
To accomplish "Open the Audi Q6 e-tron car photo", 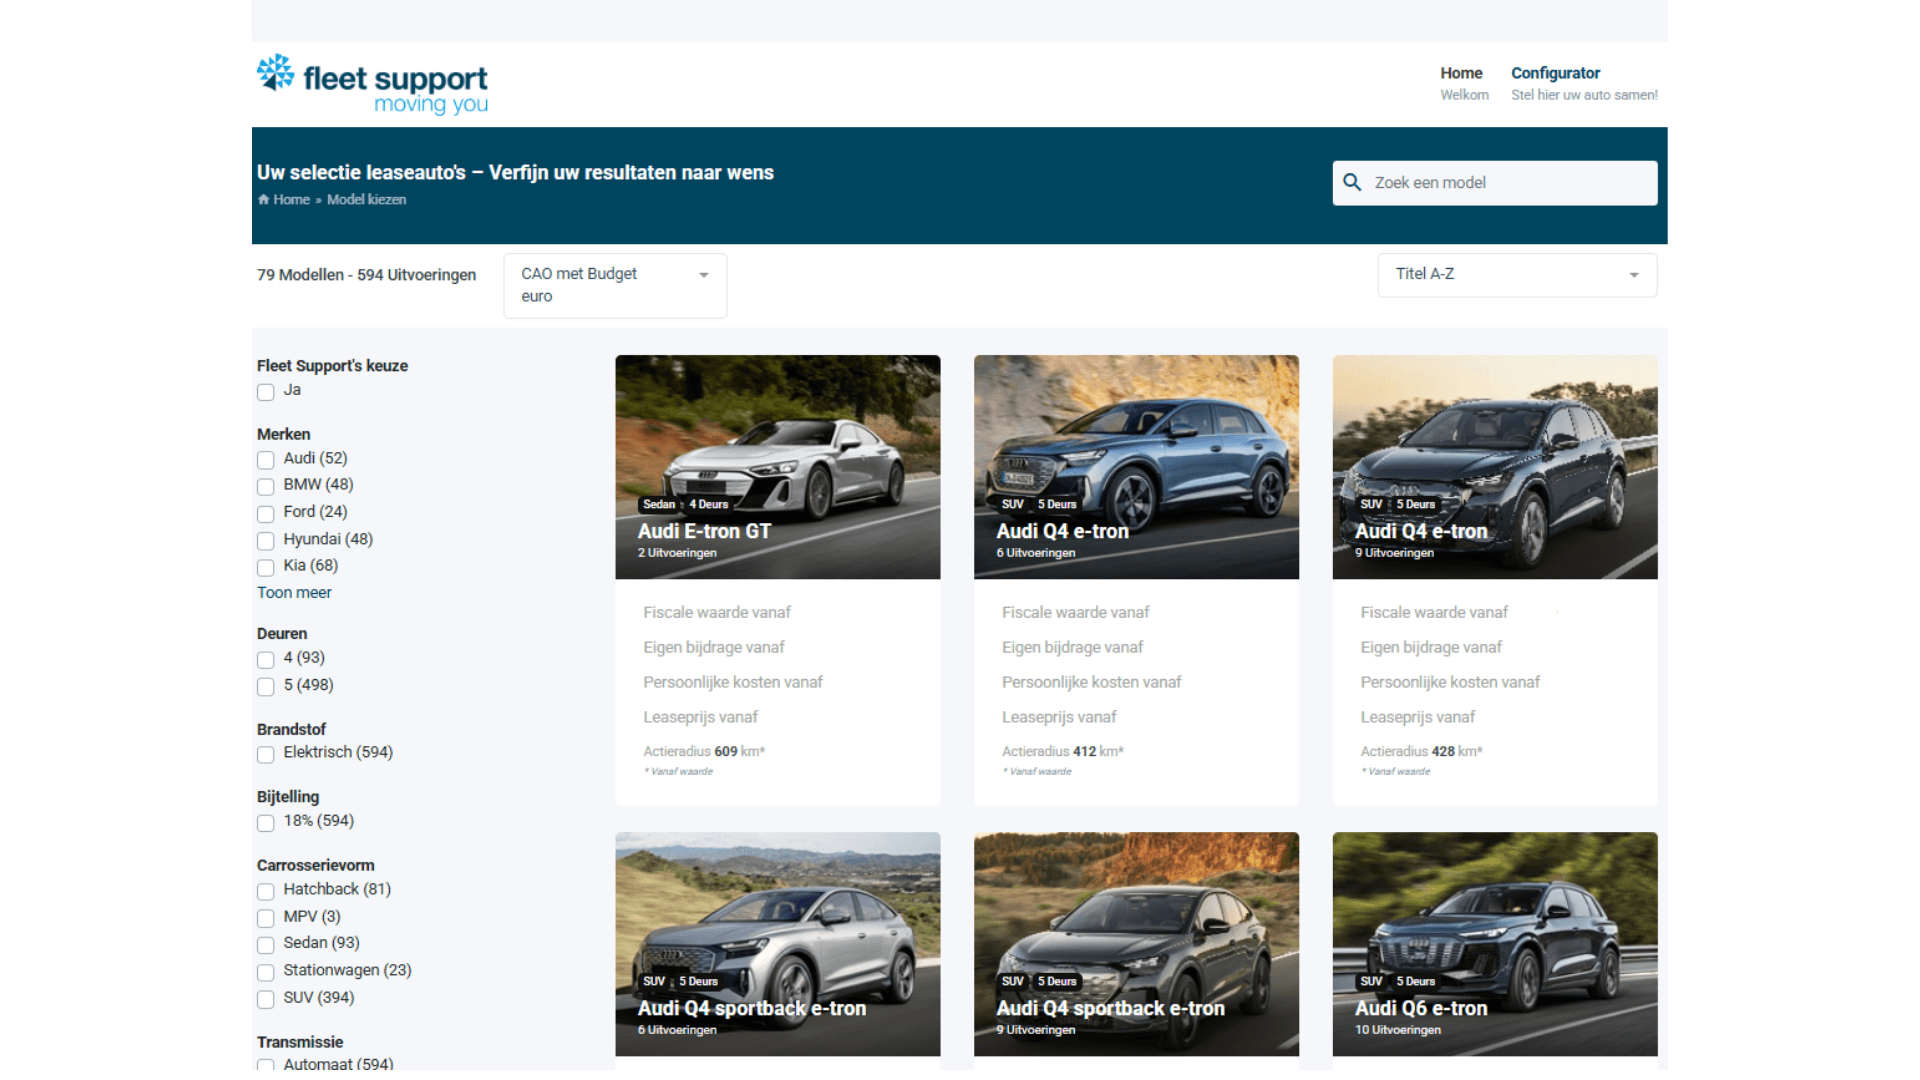I will [1495, 944].
